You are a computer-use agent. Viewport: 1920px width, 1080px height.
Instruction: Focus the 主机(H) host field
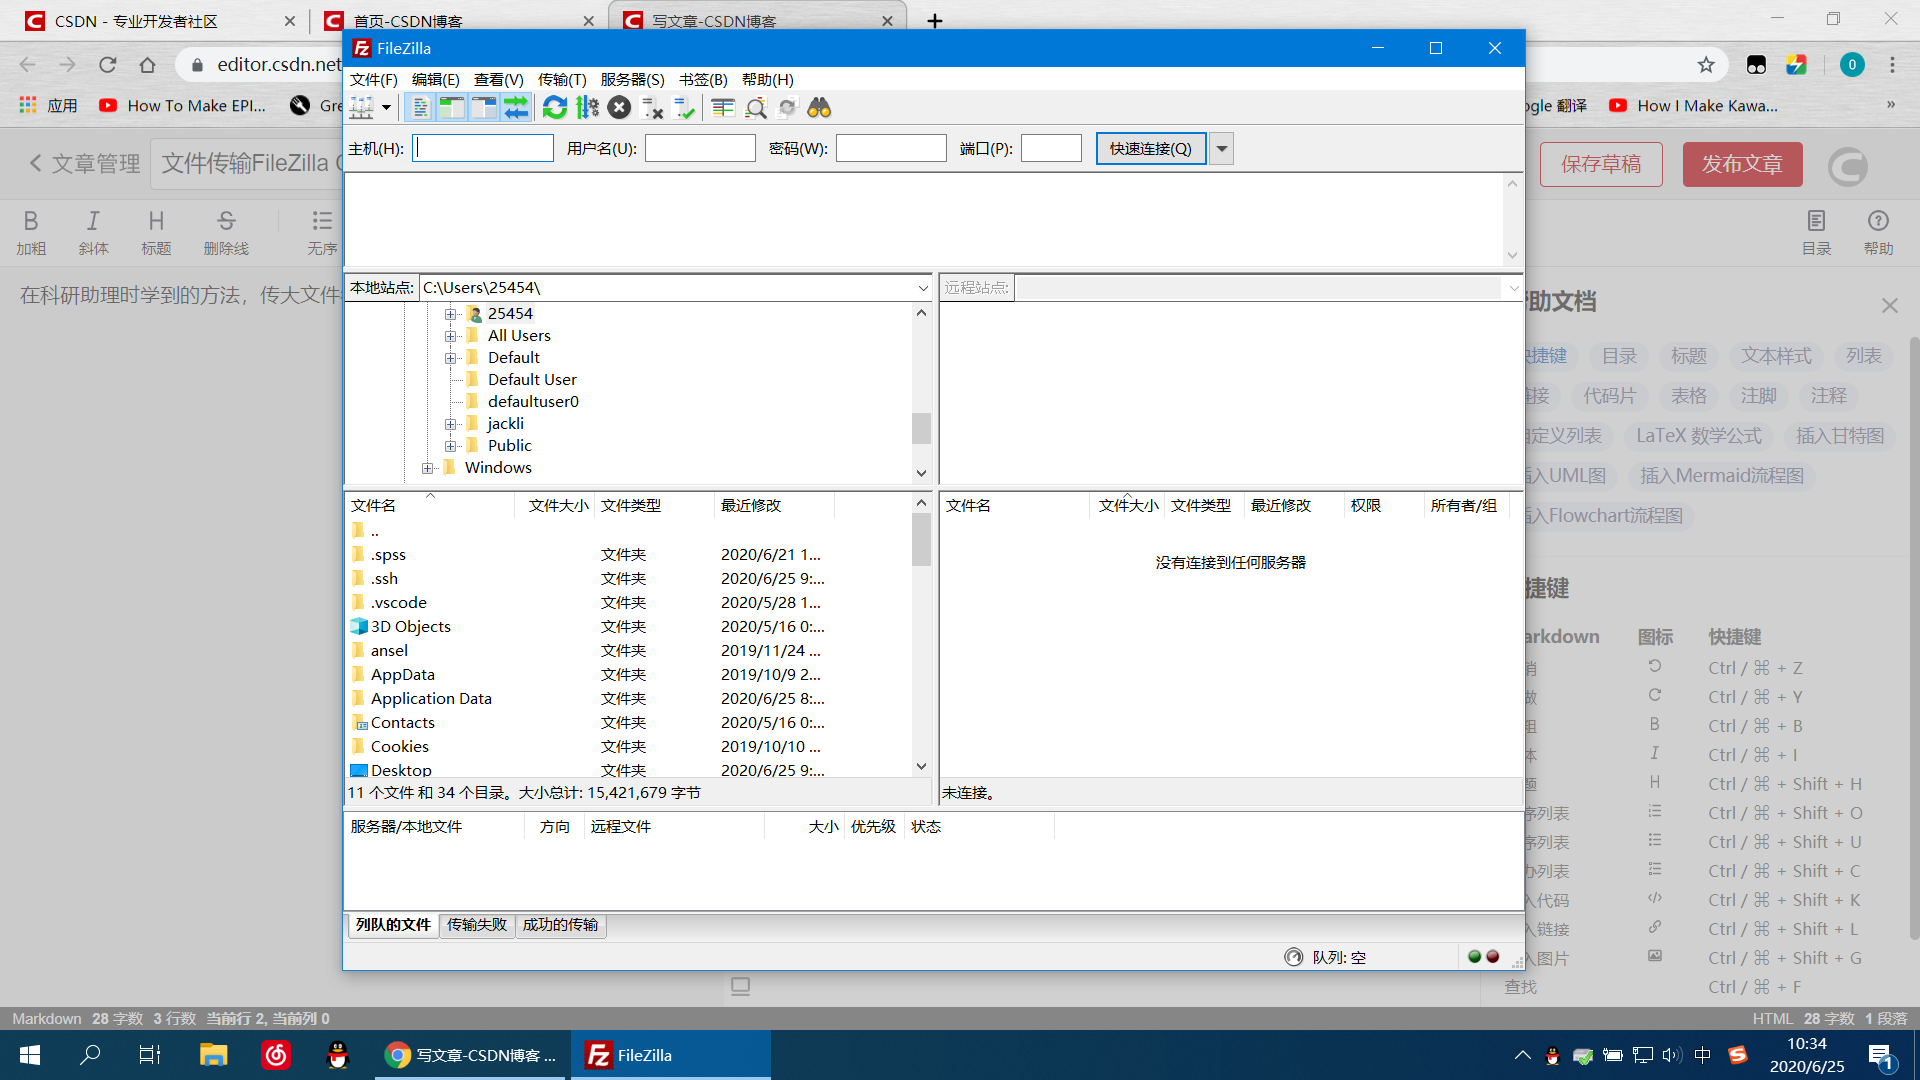(x=483, y=148)
